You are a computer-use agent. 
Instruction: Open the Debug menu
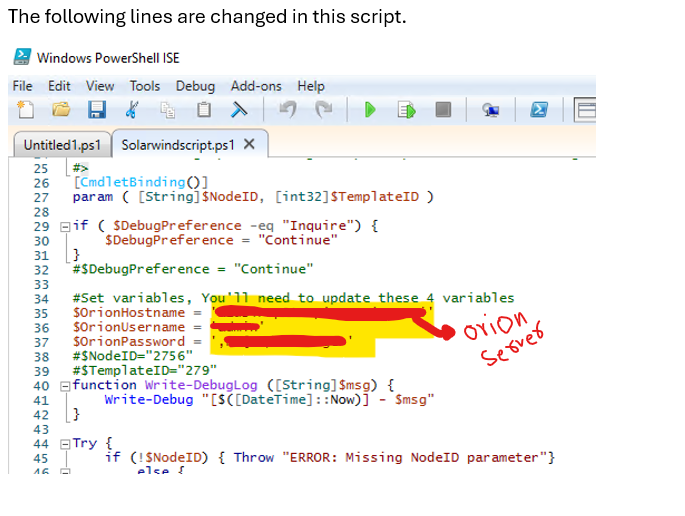click(195, 86)
